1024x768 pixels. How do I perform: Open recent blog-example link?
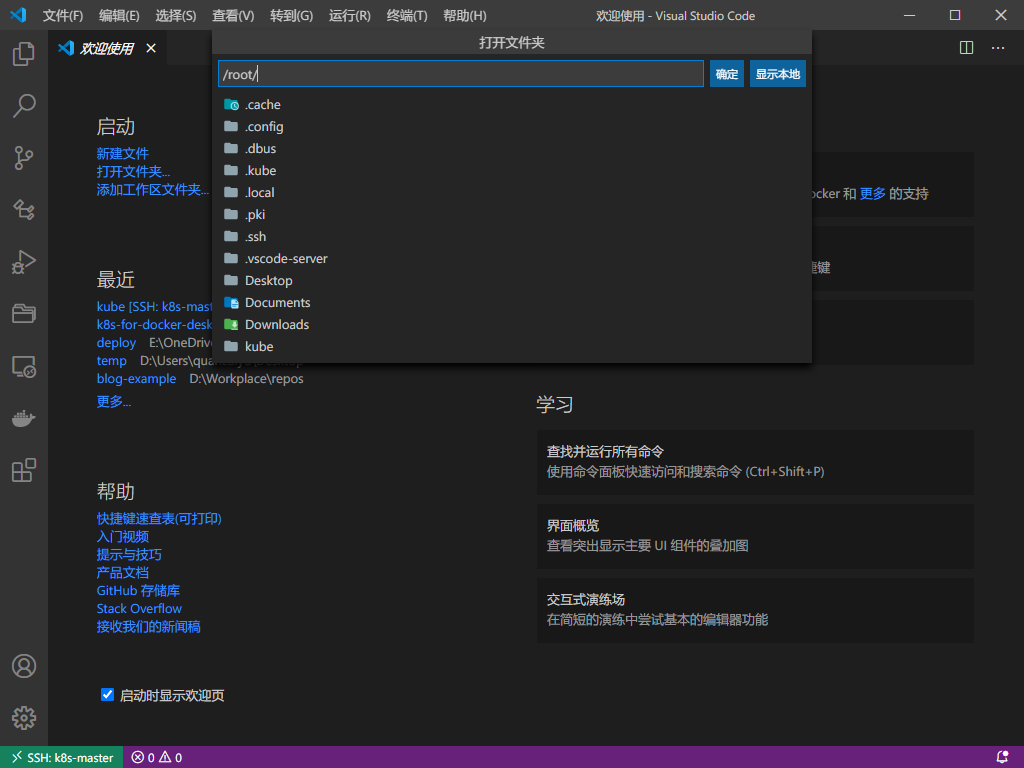click(x=136, y=379)
